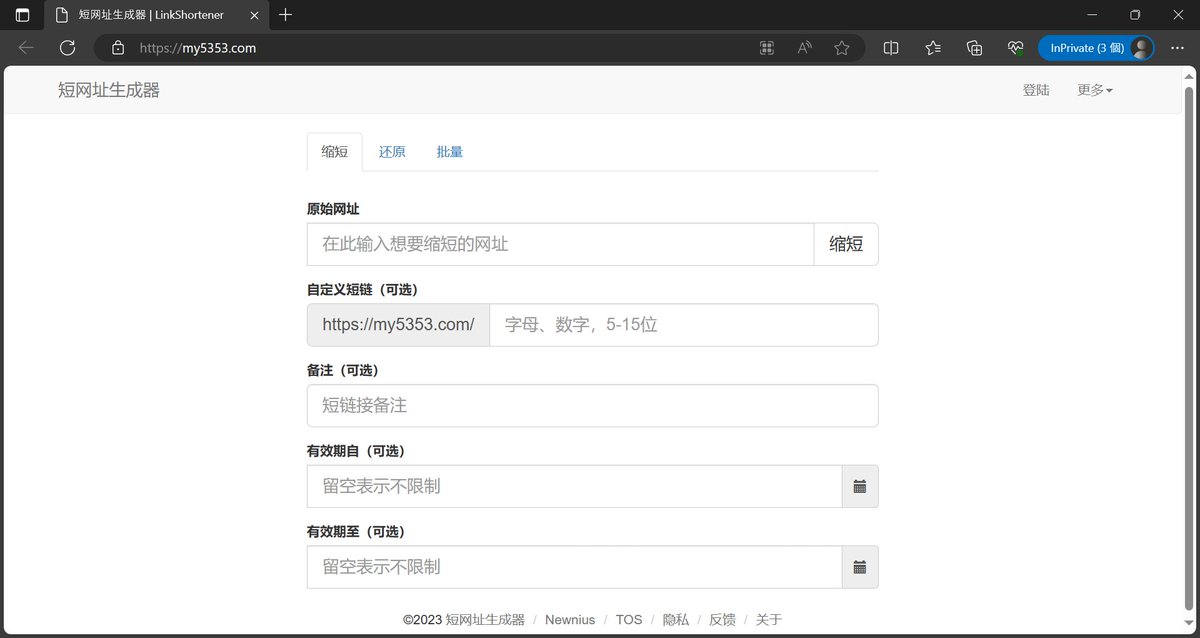1200x638 pixels.
Task: Click the https://my5353.com/ prefix label
Action: [x=398, y=325]
